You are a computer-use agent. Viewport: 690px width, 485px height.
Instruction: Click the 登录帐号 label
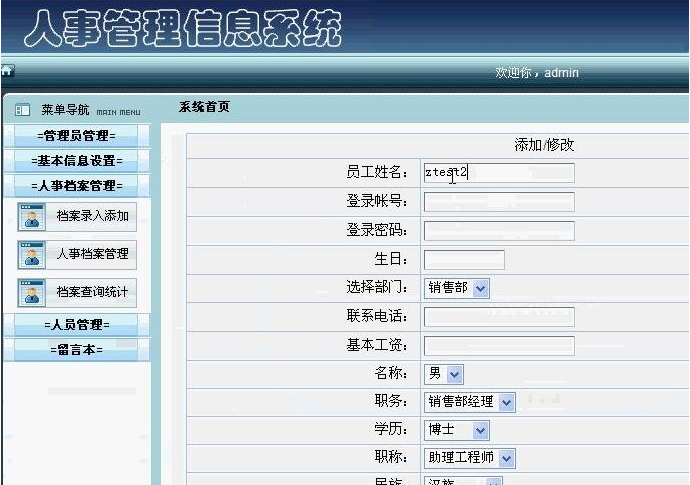click(377, 201)
